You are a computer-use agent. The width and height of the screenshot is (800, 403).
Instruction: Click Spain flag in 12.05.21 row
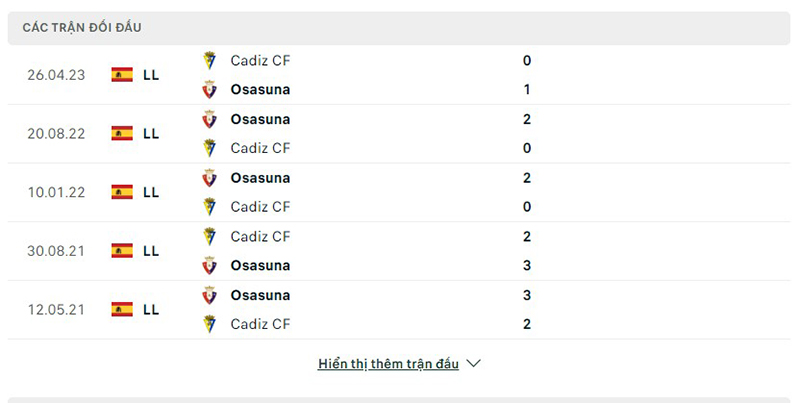pyautogui.click(x=122, y=309)
